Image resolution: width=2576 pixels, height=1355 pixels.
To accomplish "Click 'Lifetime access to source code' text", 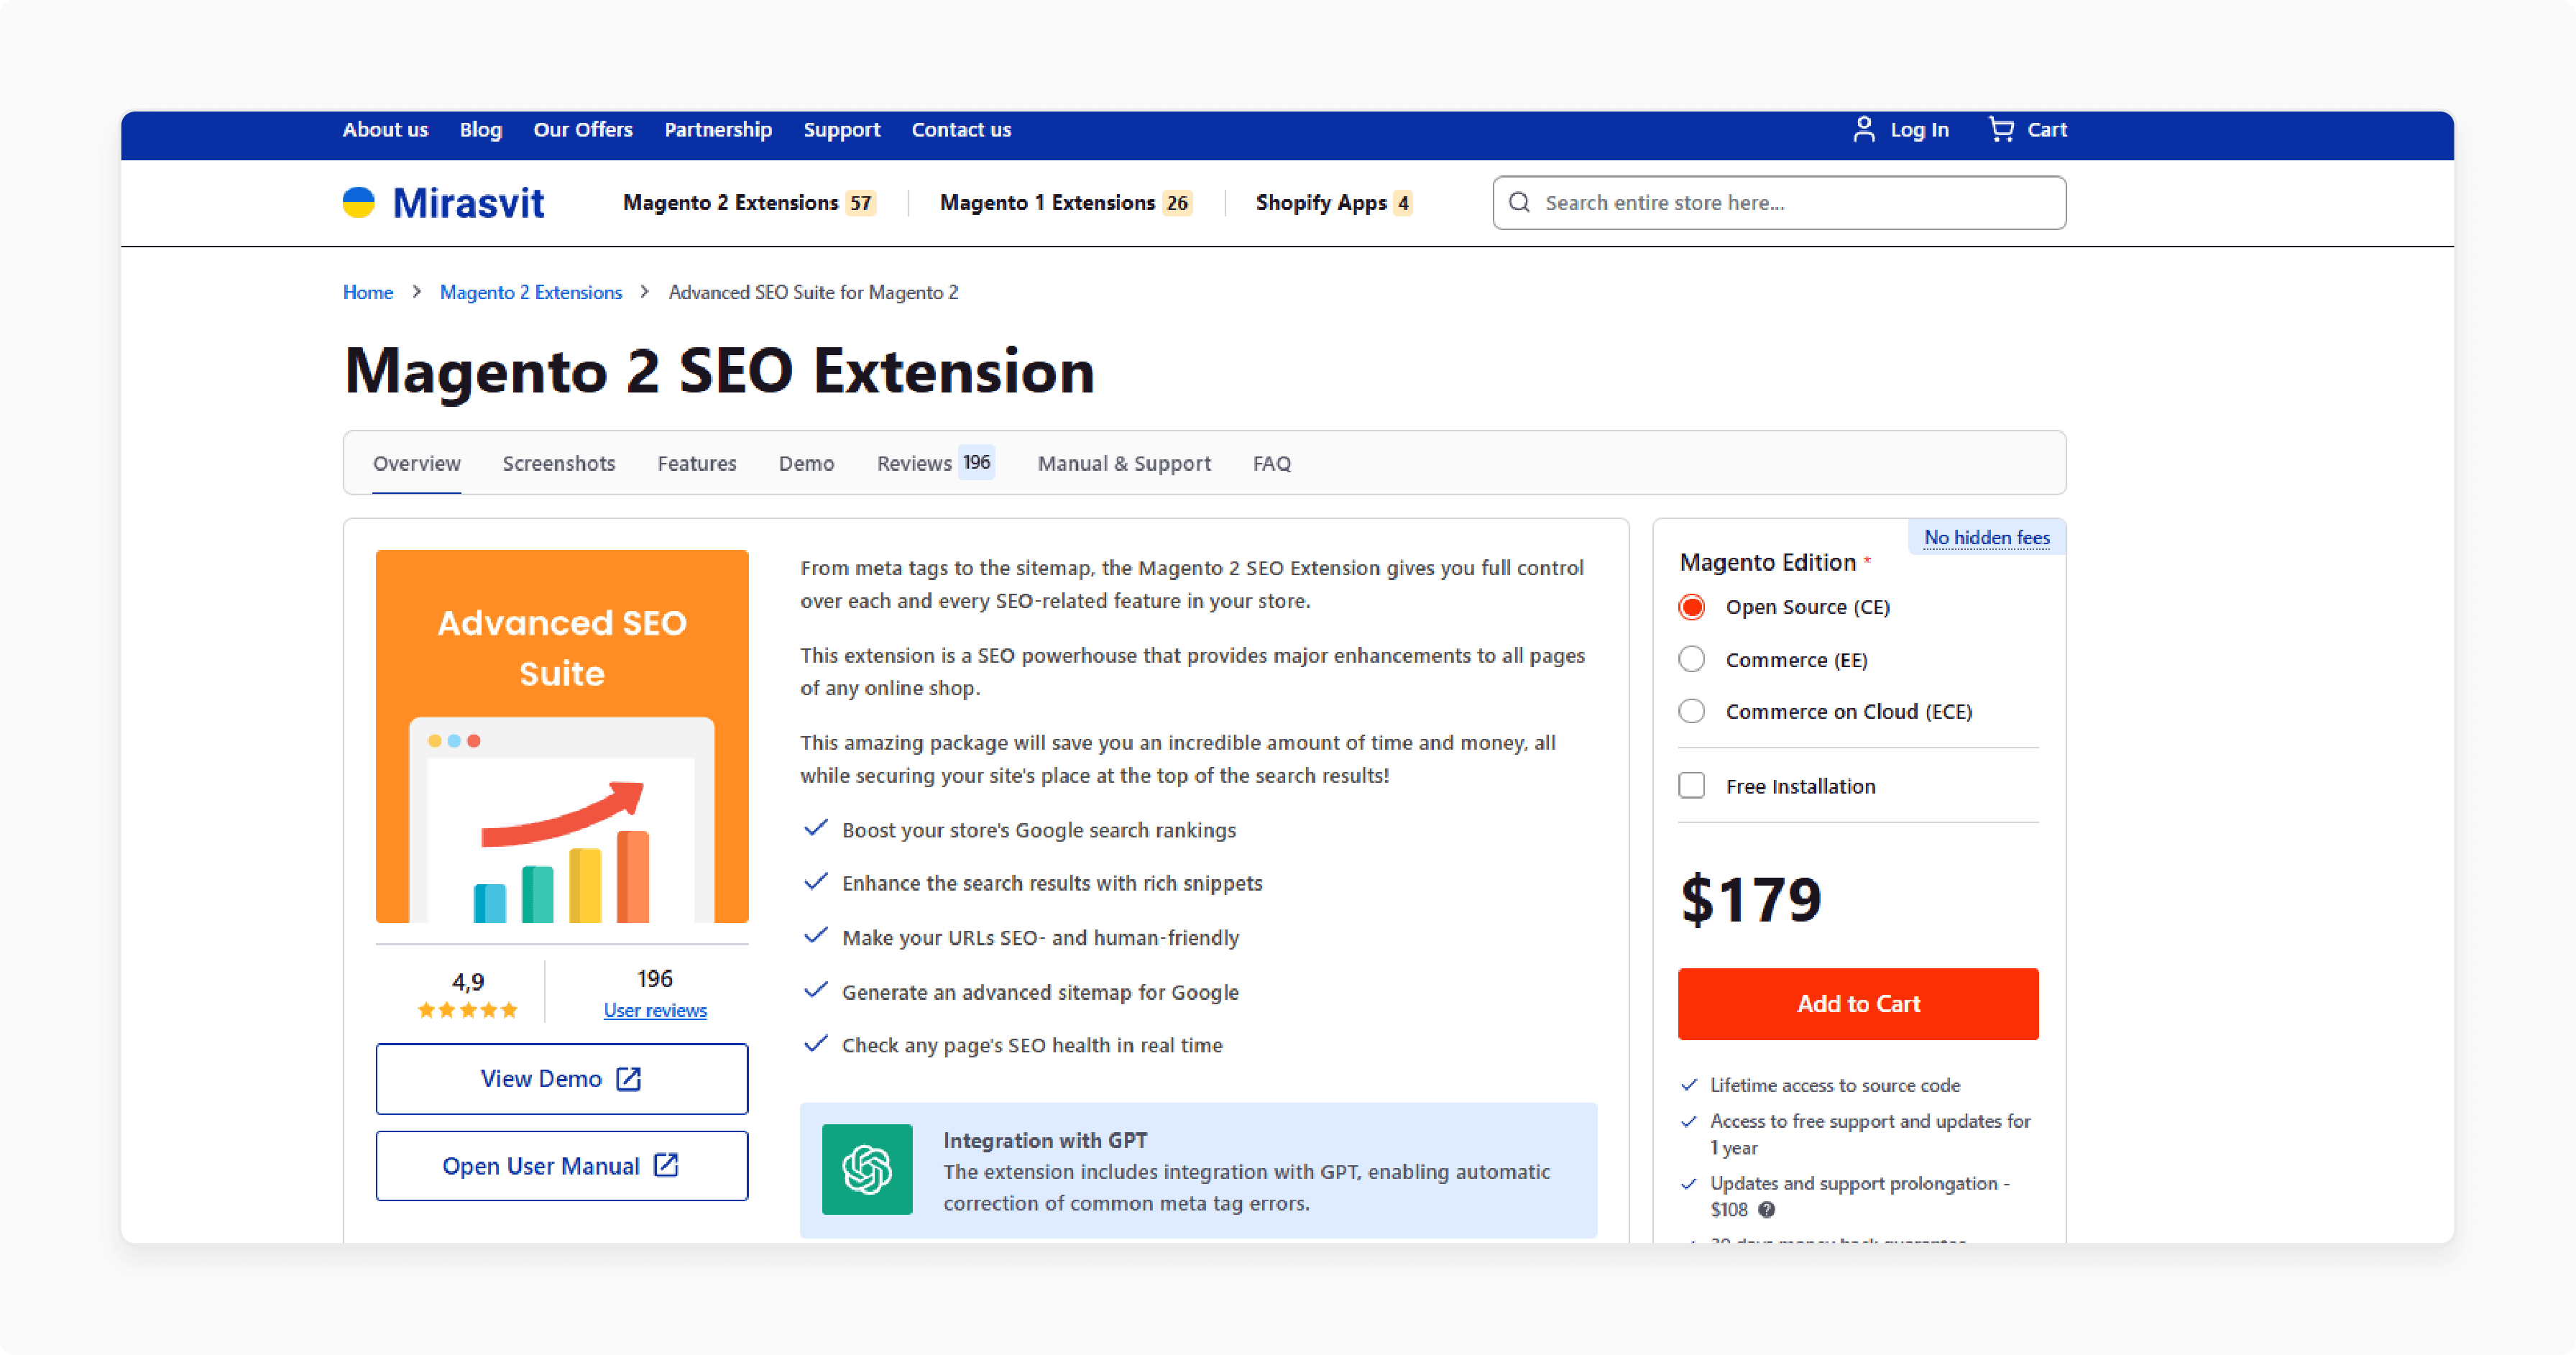I will (x=1835, y=1085).
